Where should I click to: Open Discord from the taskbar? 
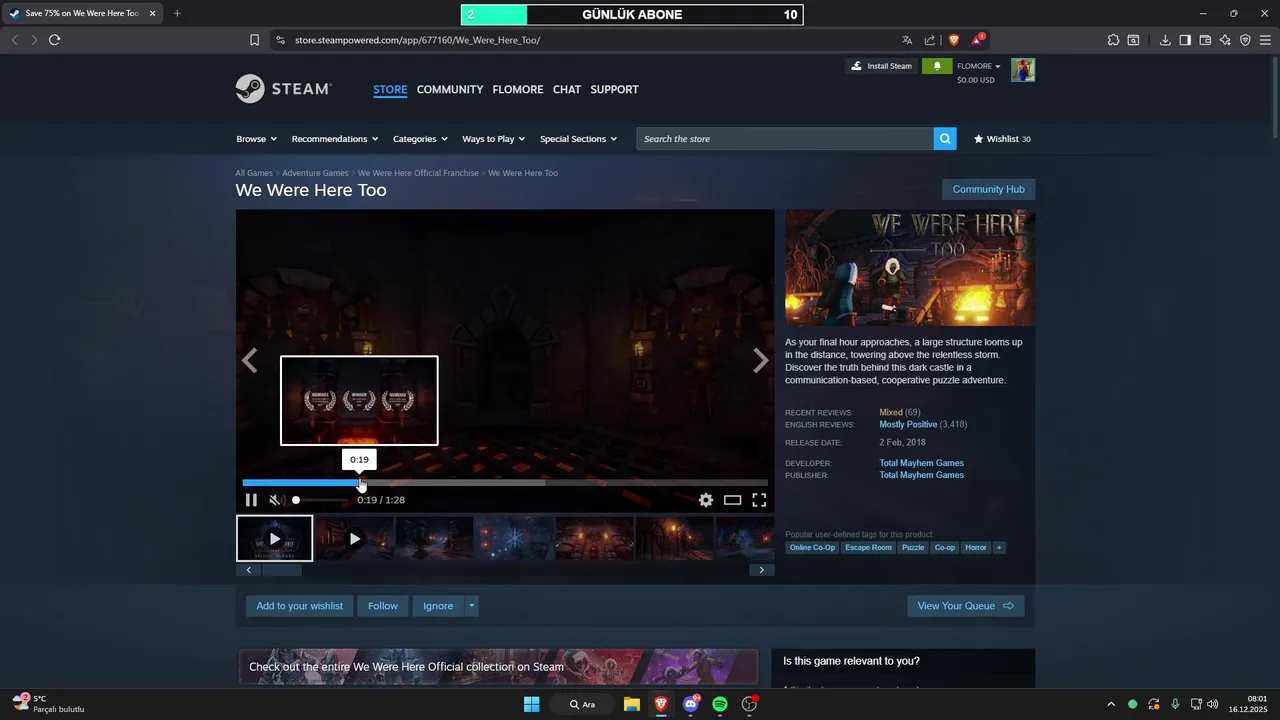click(691, 704)
